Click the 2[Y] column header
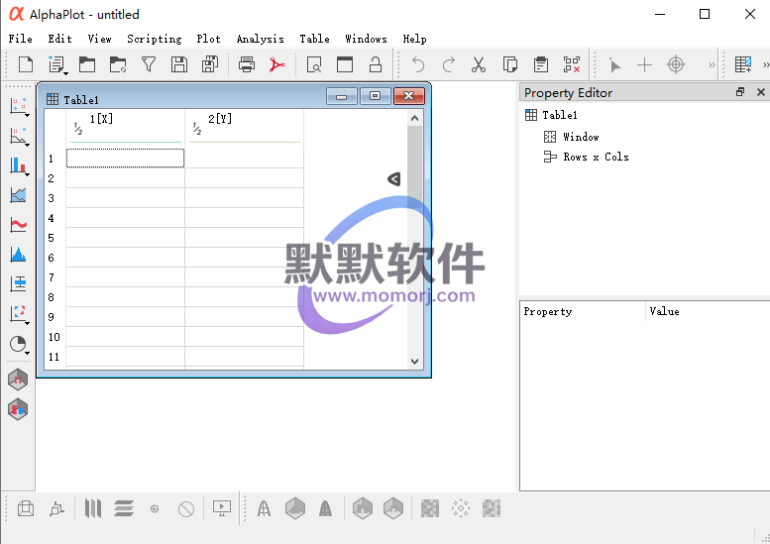 click(x=244, y=125)
